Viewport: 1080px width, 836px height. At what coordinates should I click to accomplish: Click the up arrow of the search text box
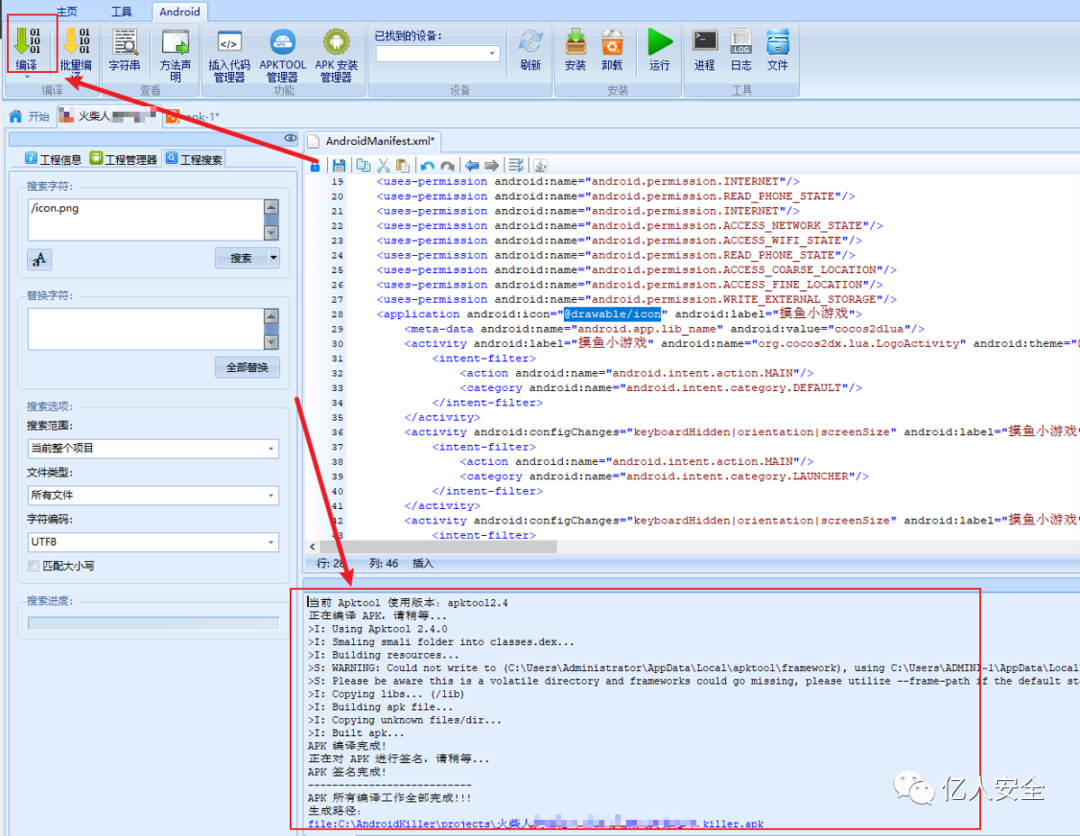(271, 207)
